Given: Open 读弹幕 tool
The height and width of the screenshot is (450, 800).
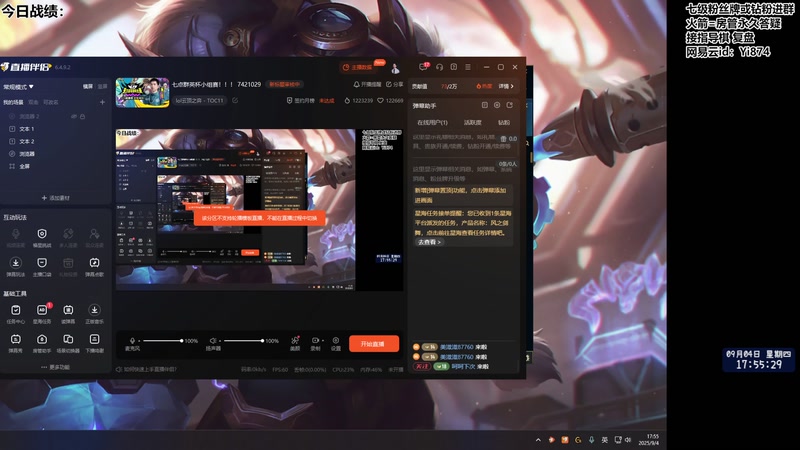Looking at the screenshot, I should point(68,314).
